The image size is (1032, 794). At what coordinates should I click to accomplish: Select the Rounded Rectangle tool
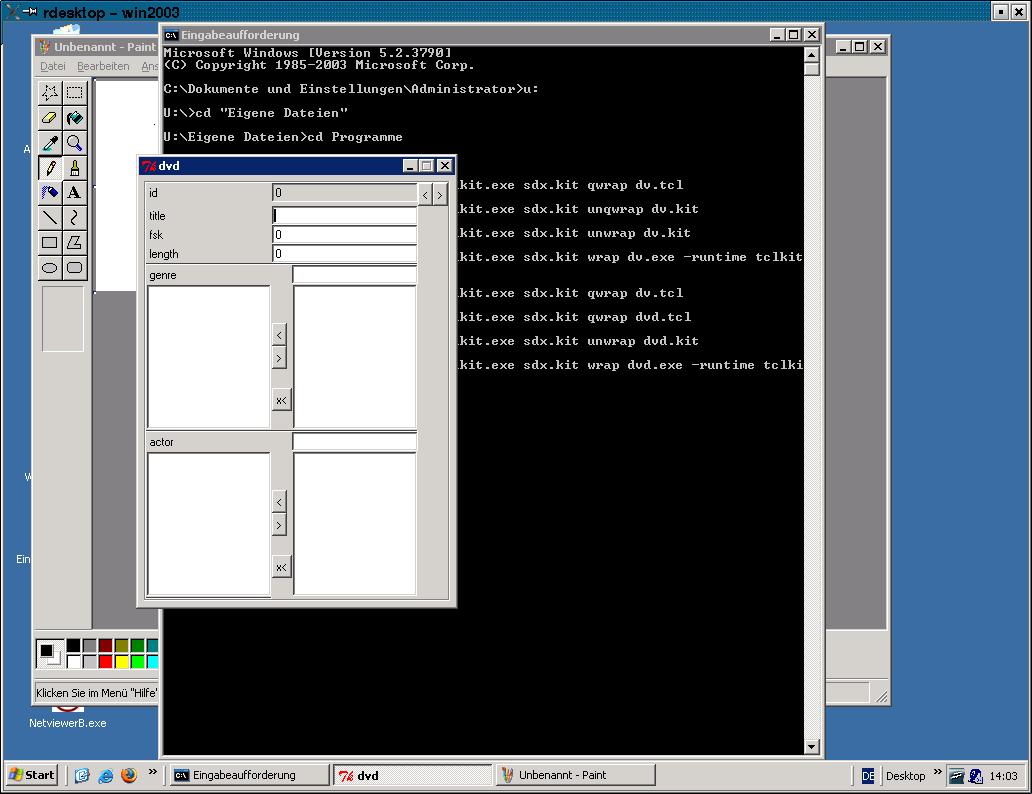click(x=74, y=267)
